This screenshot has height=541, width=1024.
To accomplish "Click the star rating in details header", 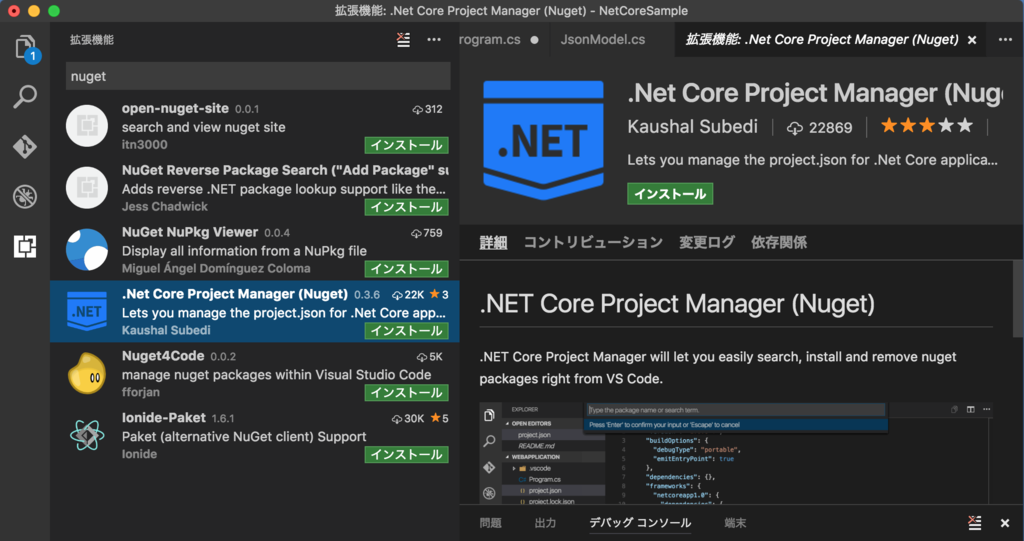I will (927, 125).
